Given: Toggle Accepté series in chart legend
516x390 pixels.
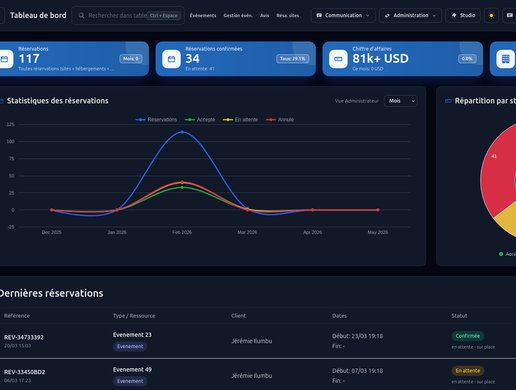Looking at the screenshot, I should pyautogui.click(x=200, y=119).
